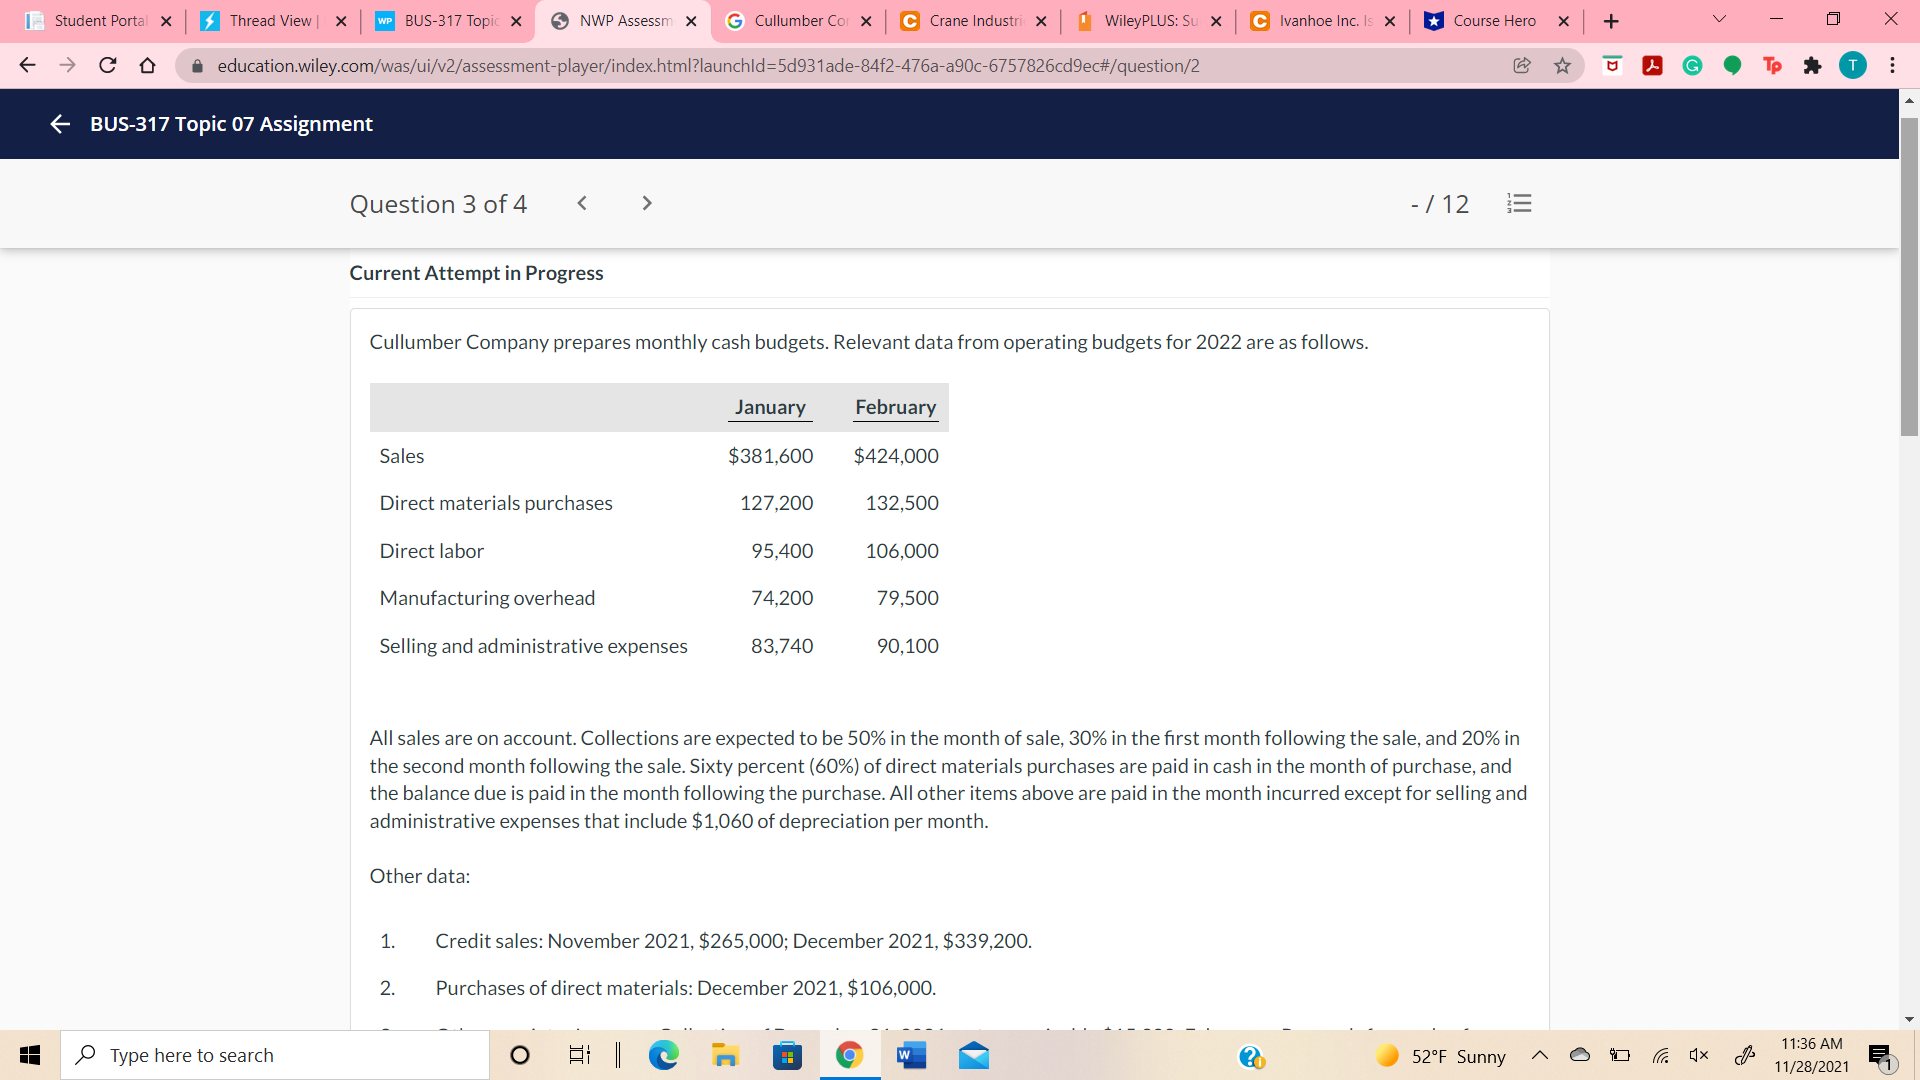This screenshot has height=1080, width=1920.
Task: Reload the assessment page
Action: [107, 65]
